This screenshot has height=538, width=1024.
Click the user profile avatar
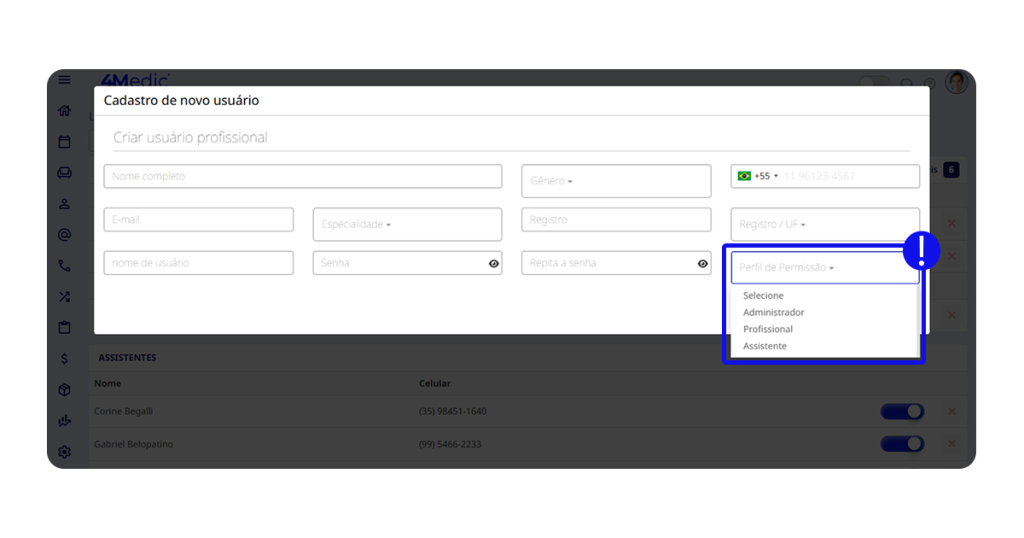957,83
